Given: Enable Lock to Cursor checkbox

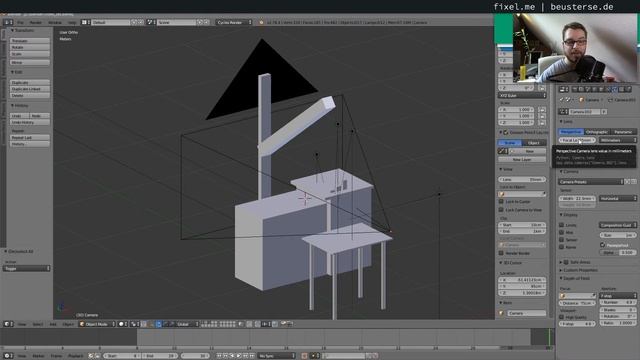Looking at the screenshot, I should tap(501, 202).
